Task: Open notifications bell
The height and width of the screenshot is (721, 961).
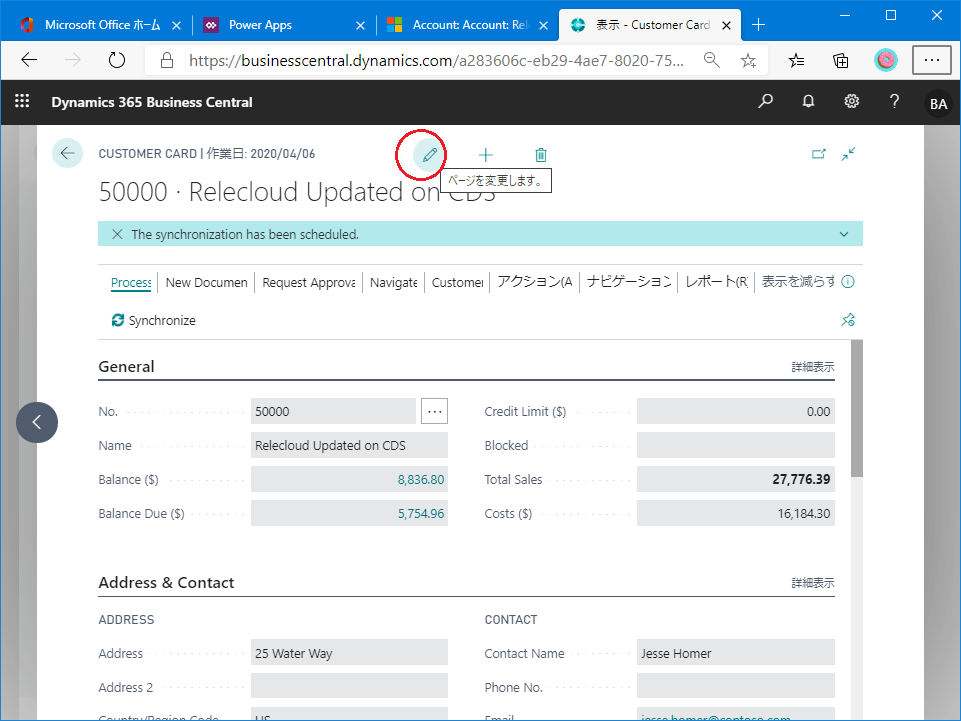Action: [x=808, y=101]
